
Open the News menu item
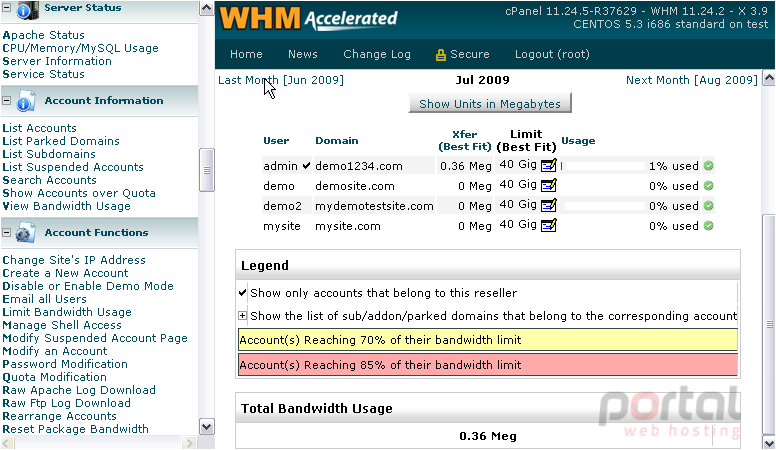[303, 54]
